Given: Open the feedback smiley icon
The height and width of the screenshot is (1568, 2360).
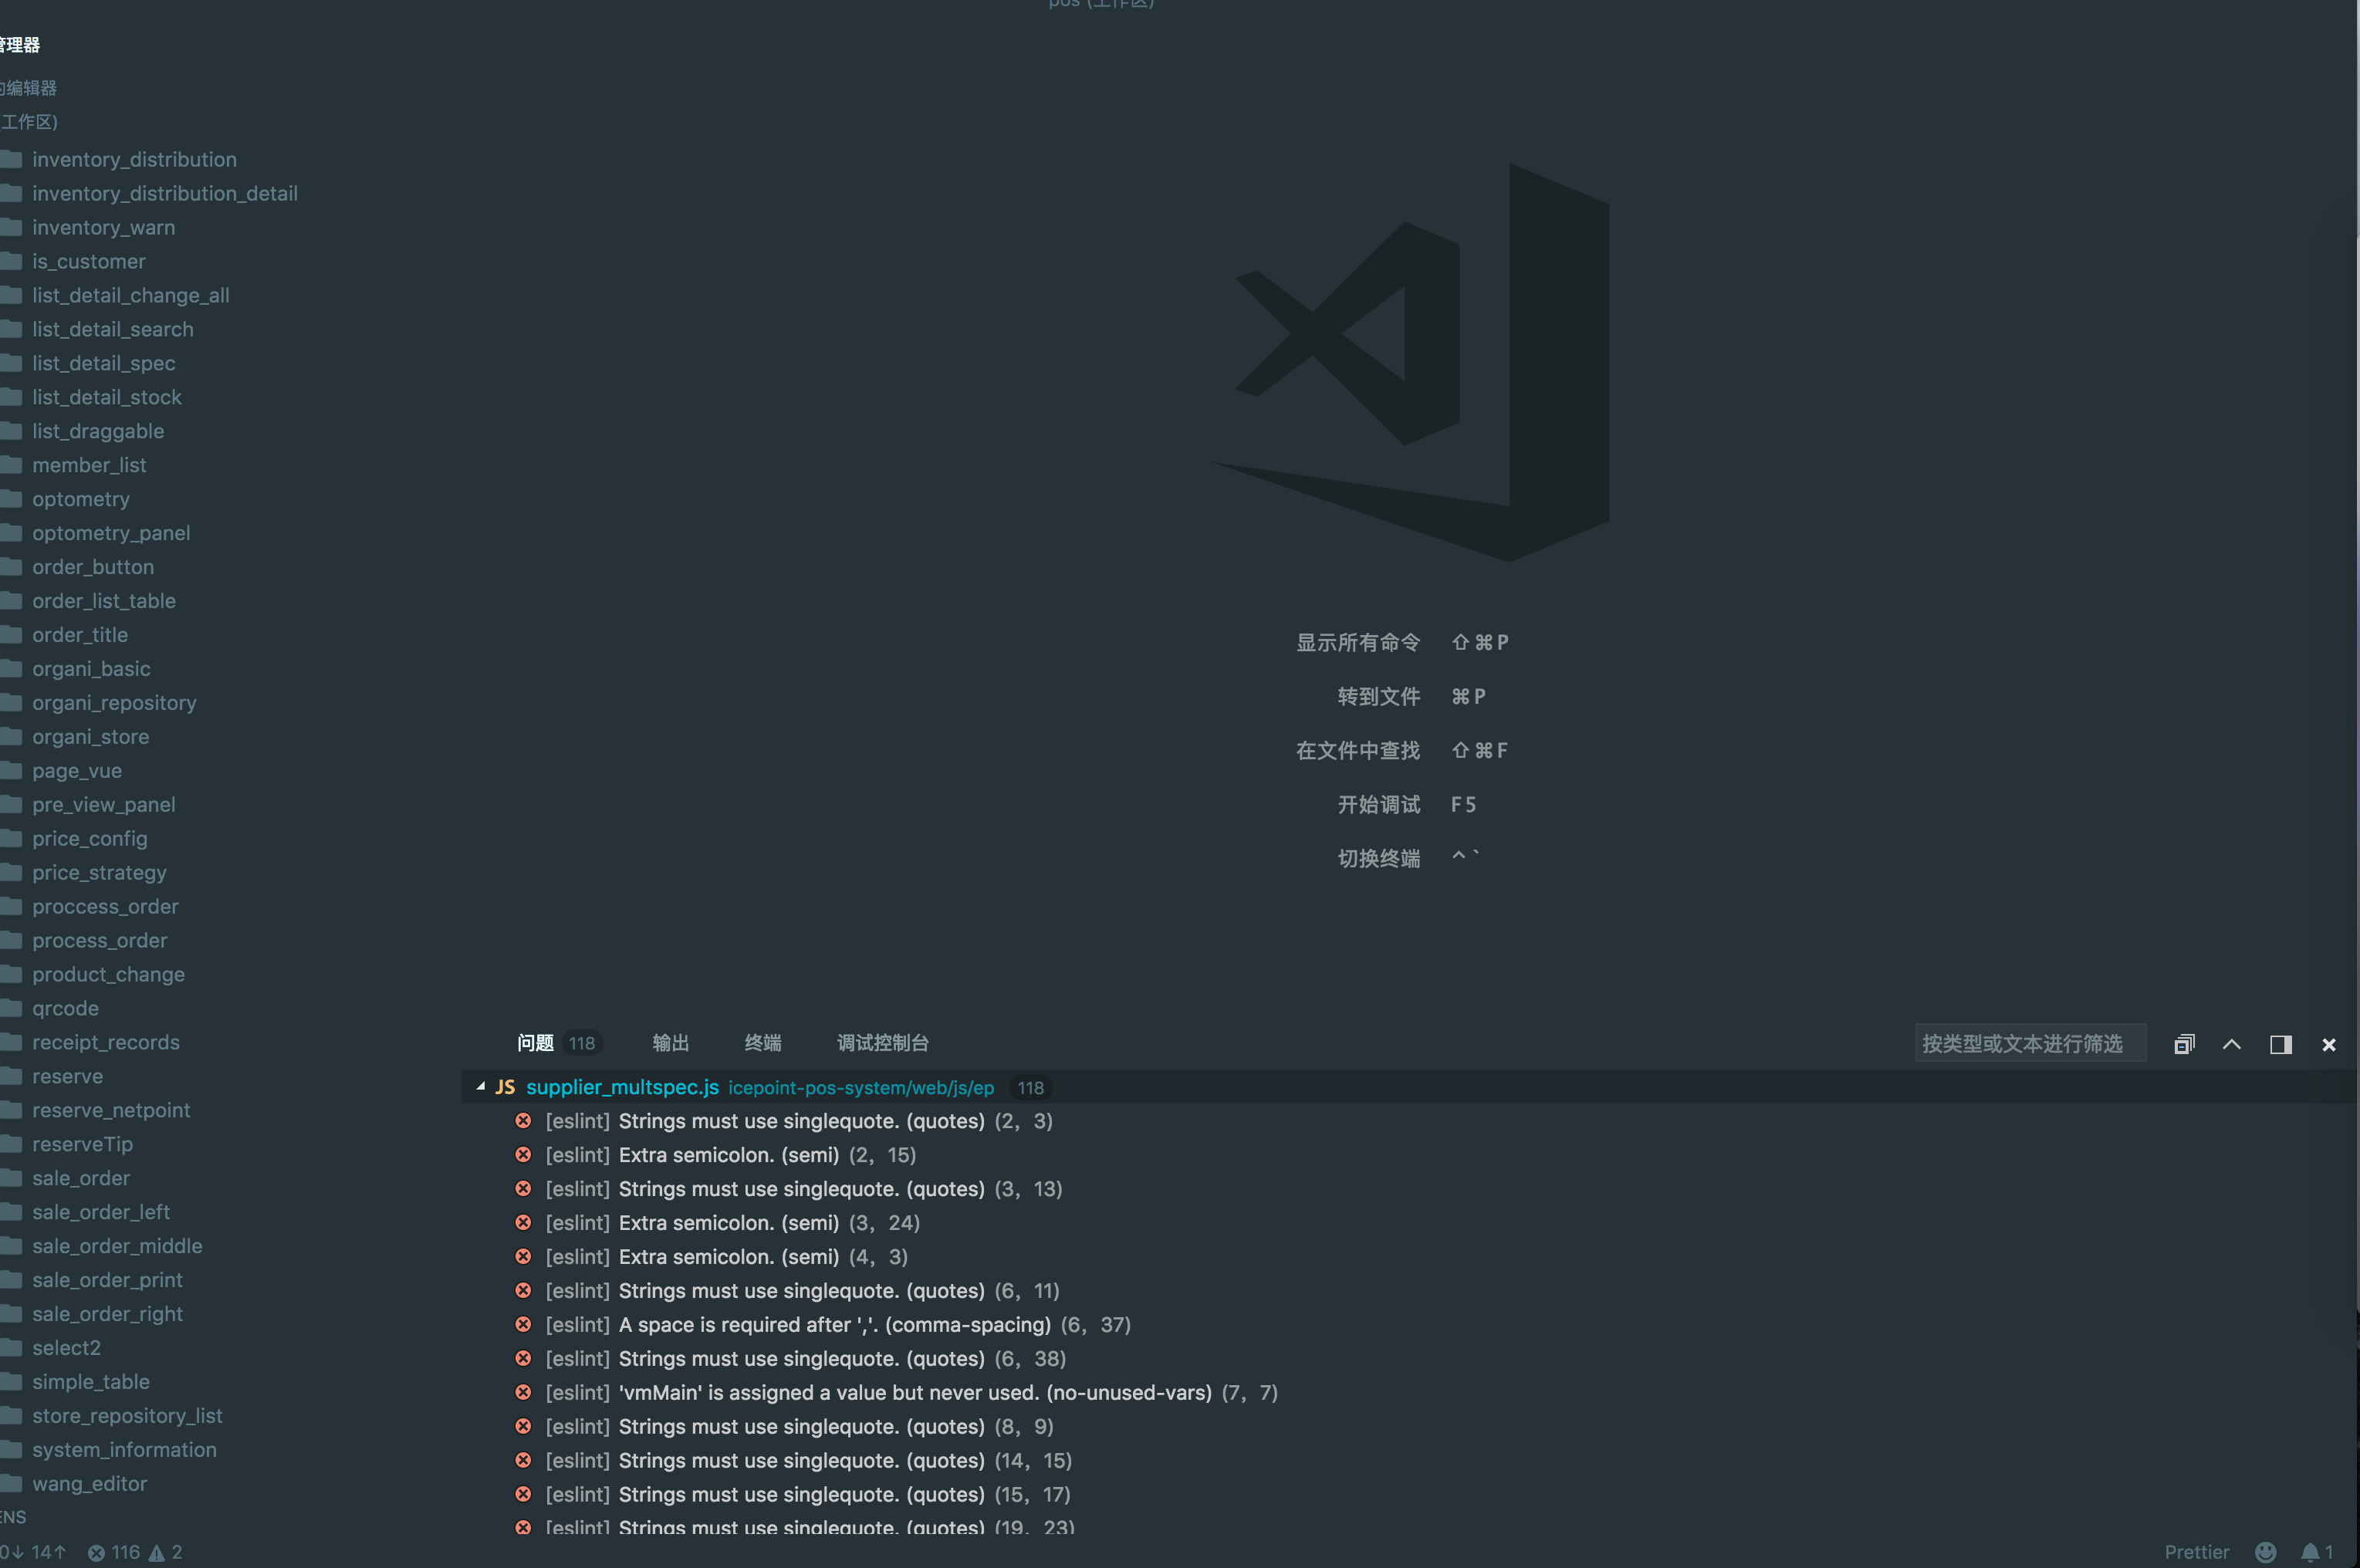Looking at the screenshot, I should (x=2265, y=1552).
